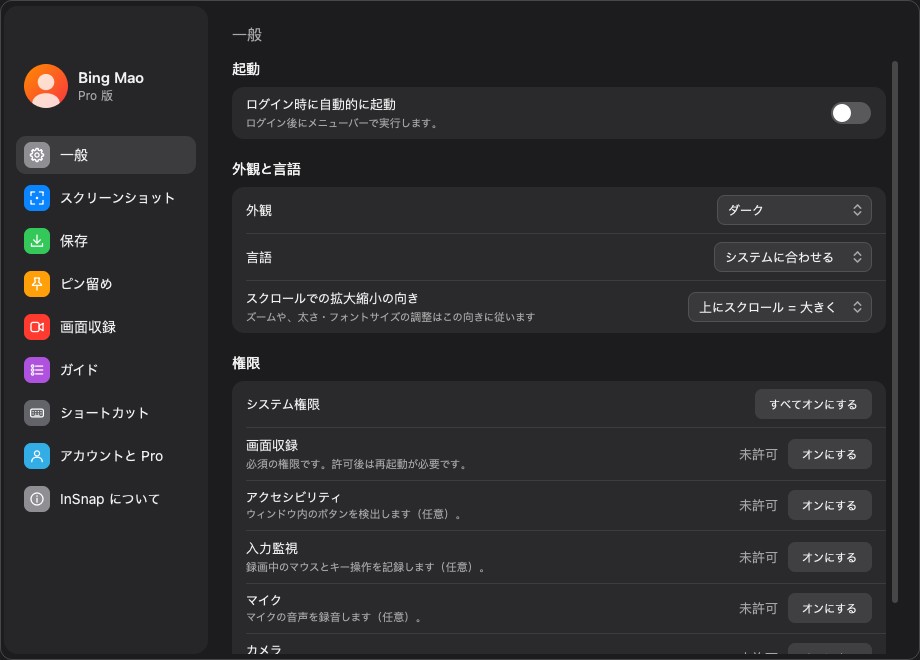The height and width of the screenshot is (660, 920).
Task: Click すべてオンにする button
Action: (x=813, y=404)
